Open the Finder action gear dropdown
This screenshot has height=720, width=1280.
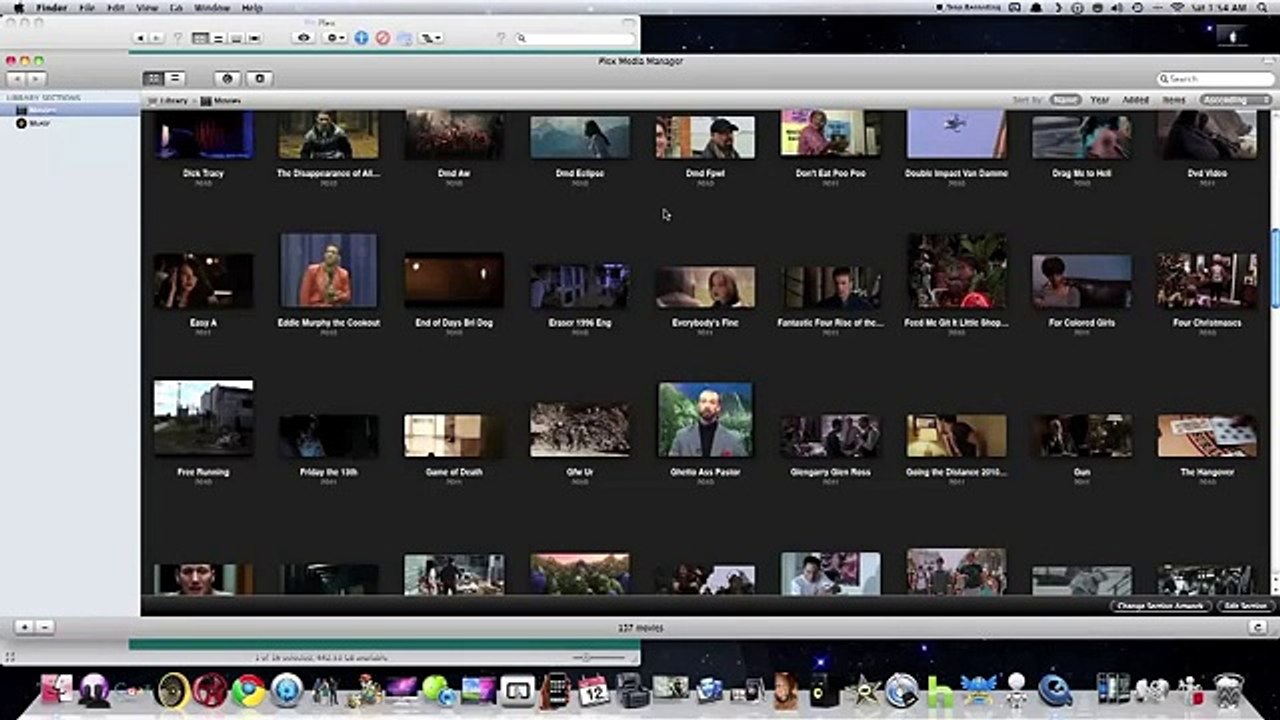335,38
